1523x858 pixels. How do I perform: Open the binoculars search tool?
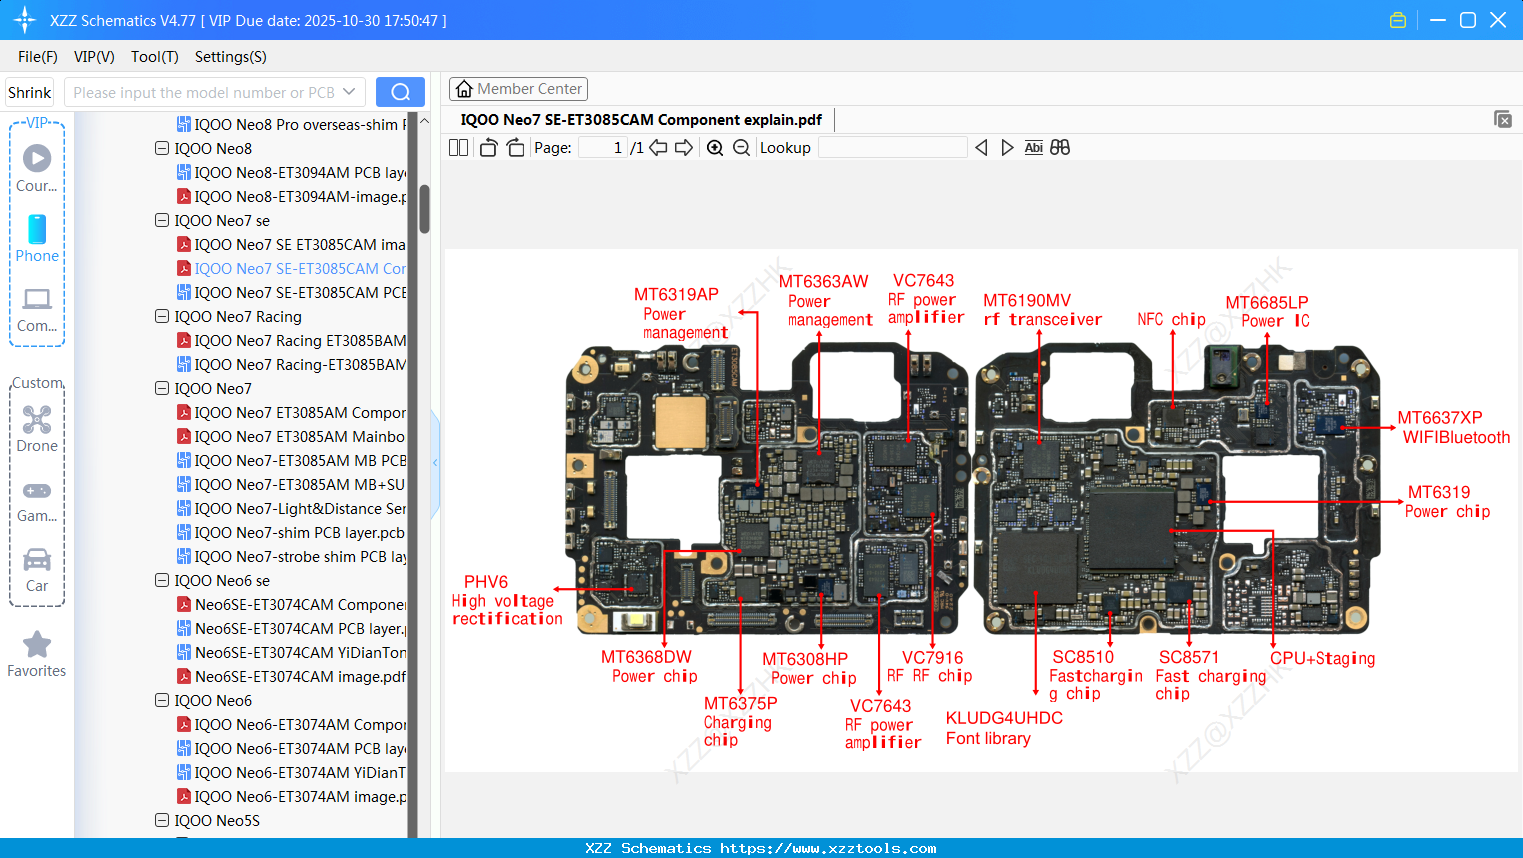1060,147
